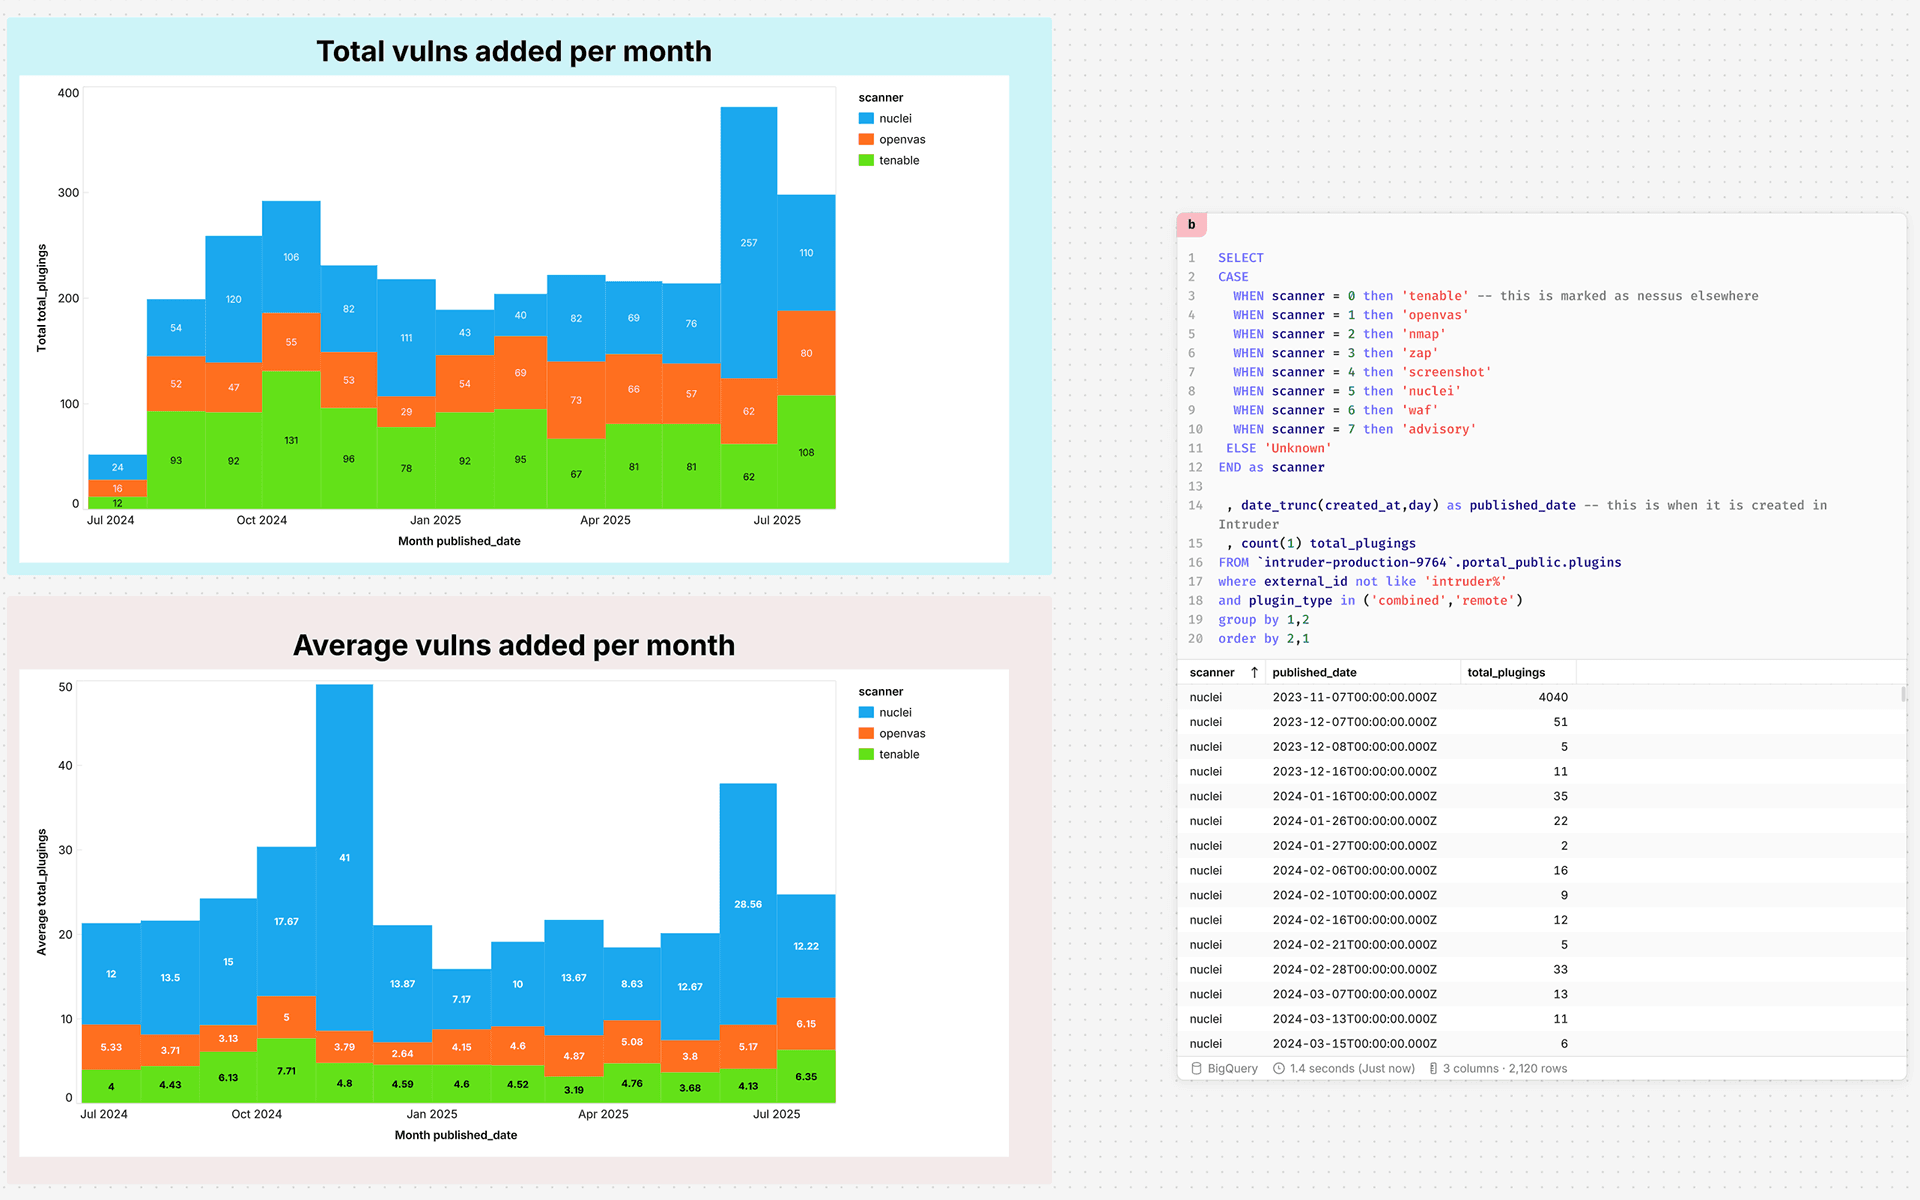Select 'Average vulns added per month' title
This screenshot has height=1200, width=1920.
click(514, 645)
